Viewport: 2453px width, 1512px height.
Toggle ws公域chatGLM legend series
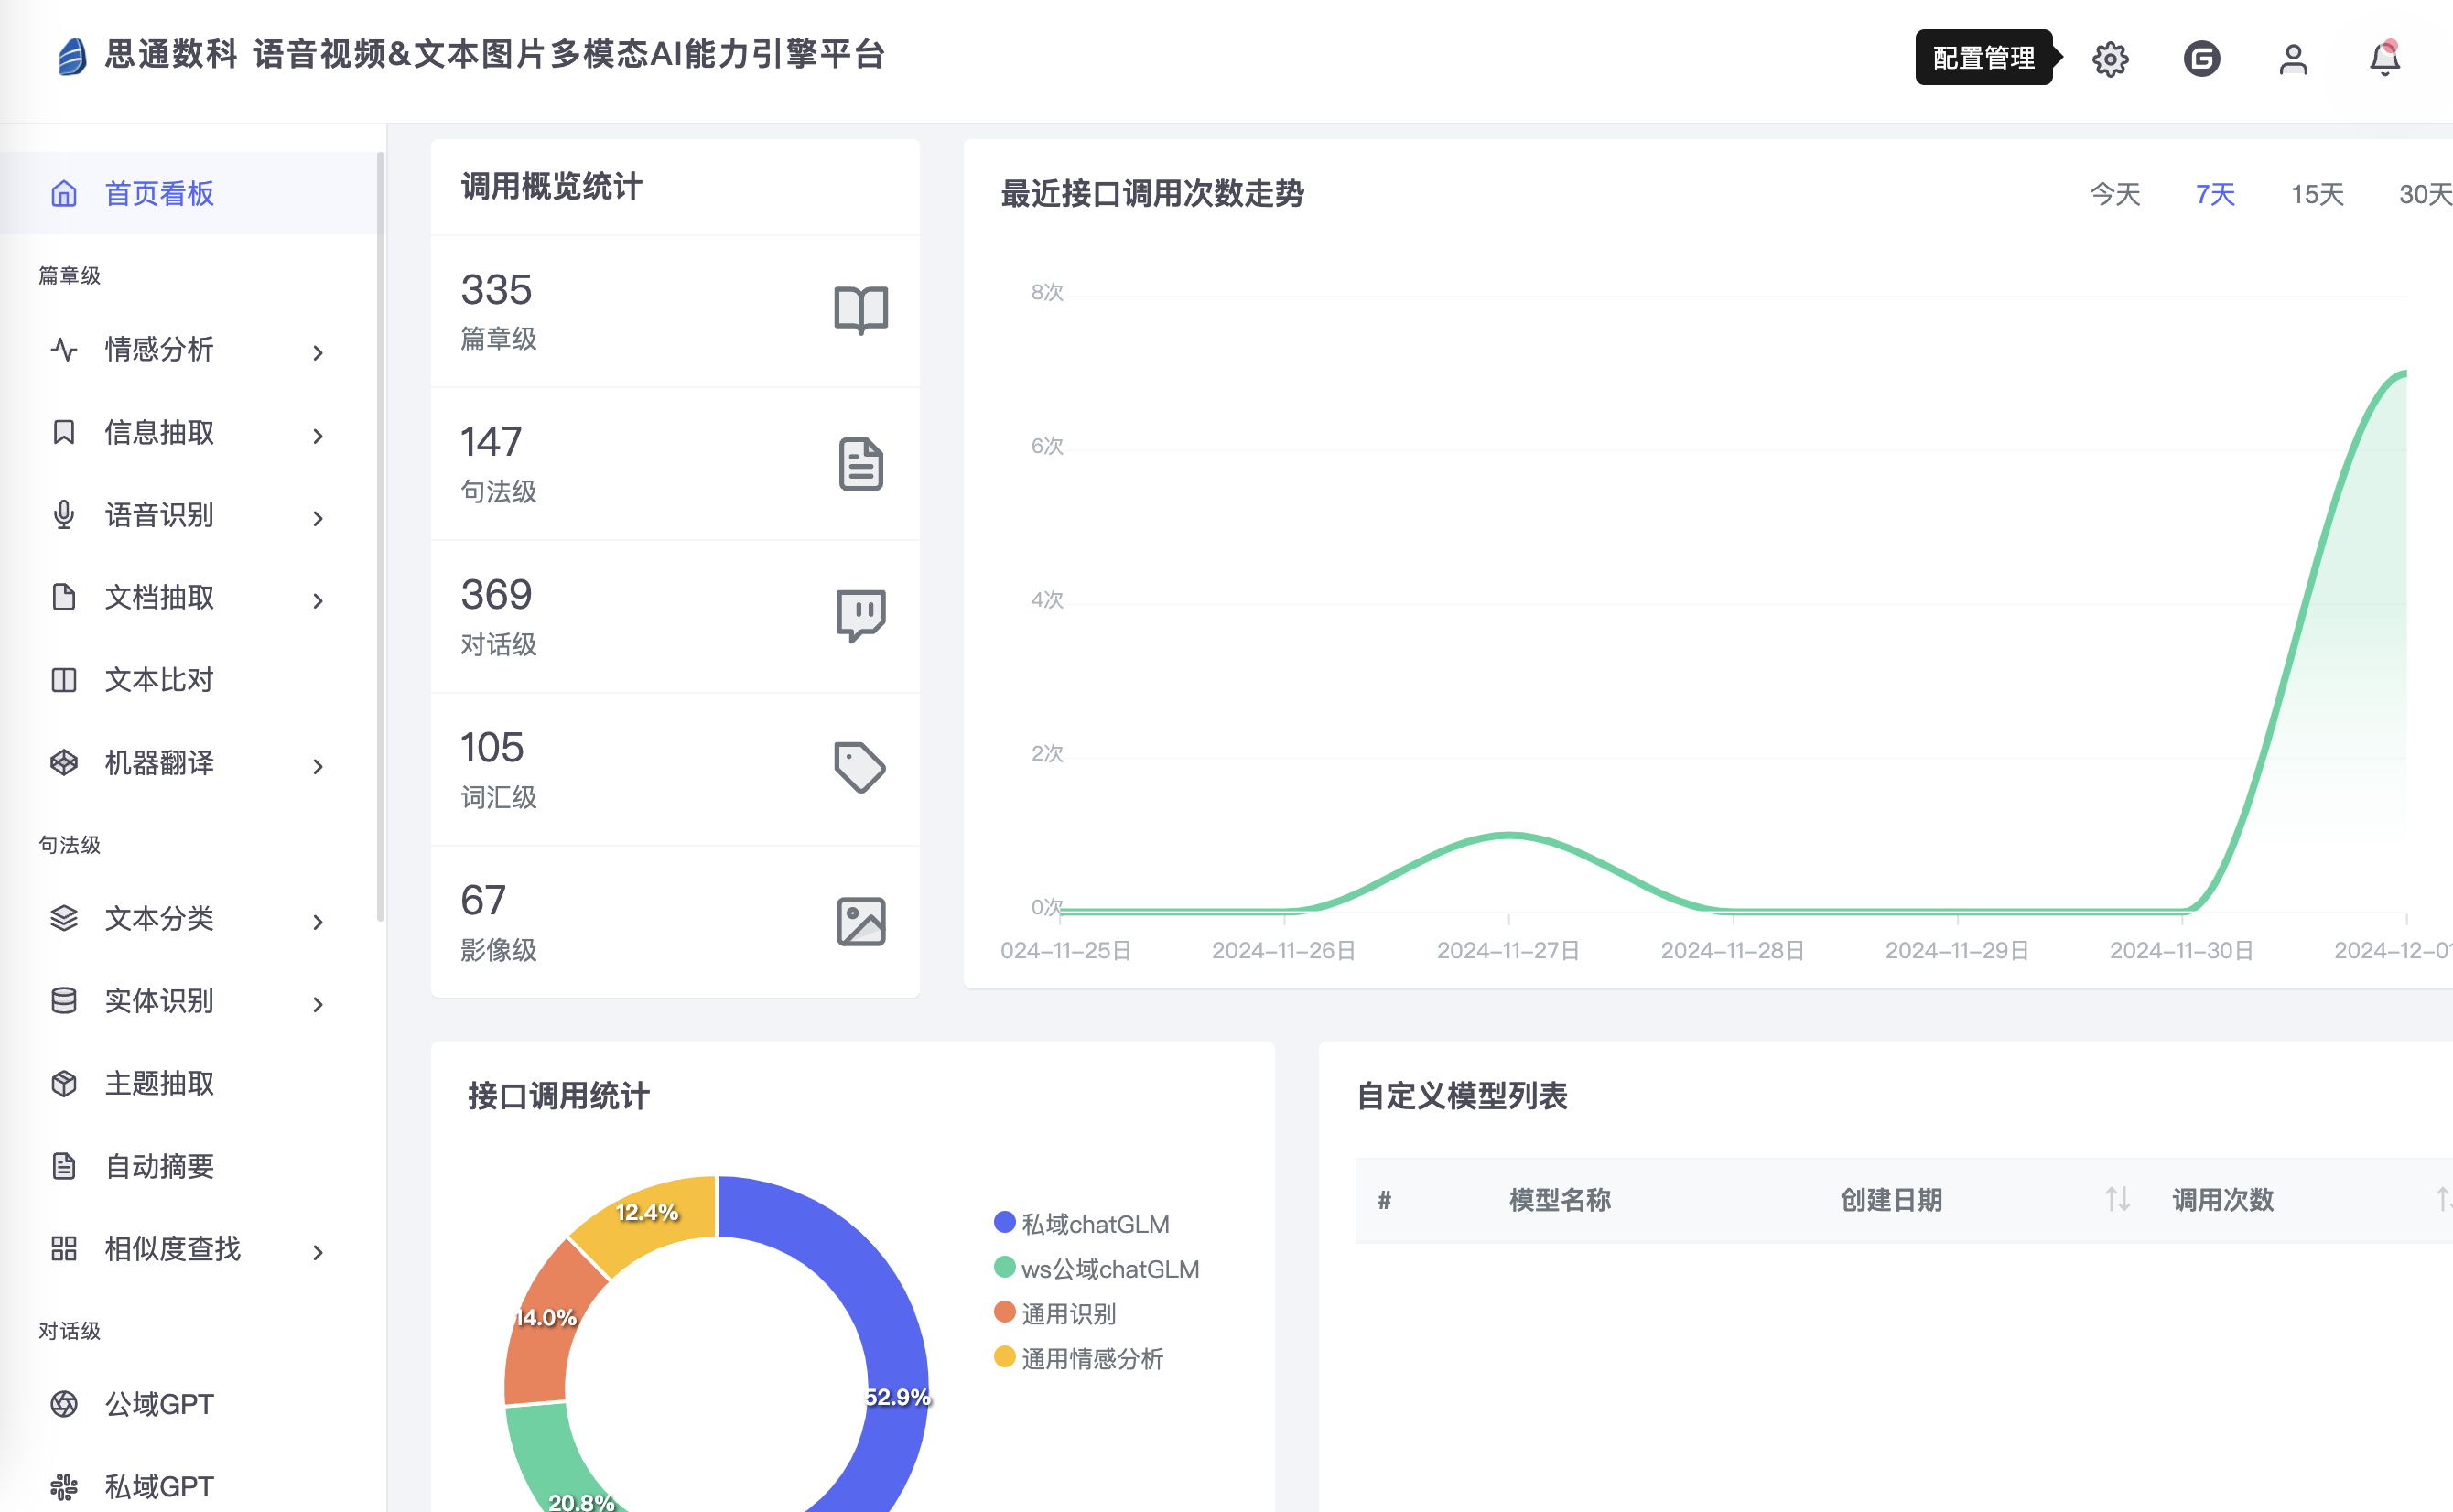tap(1108, 1269)
